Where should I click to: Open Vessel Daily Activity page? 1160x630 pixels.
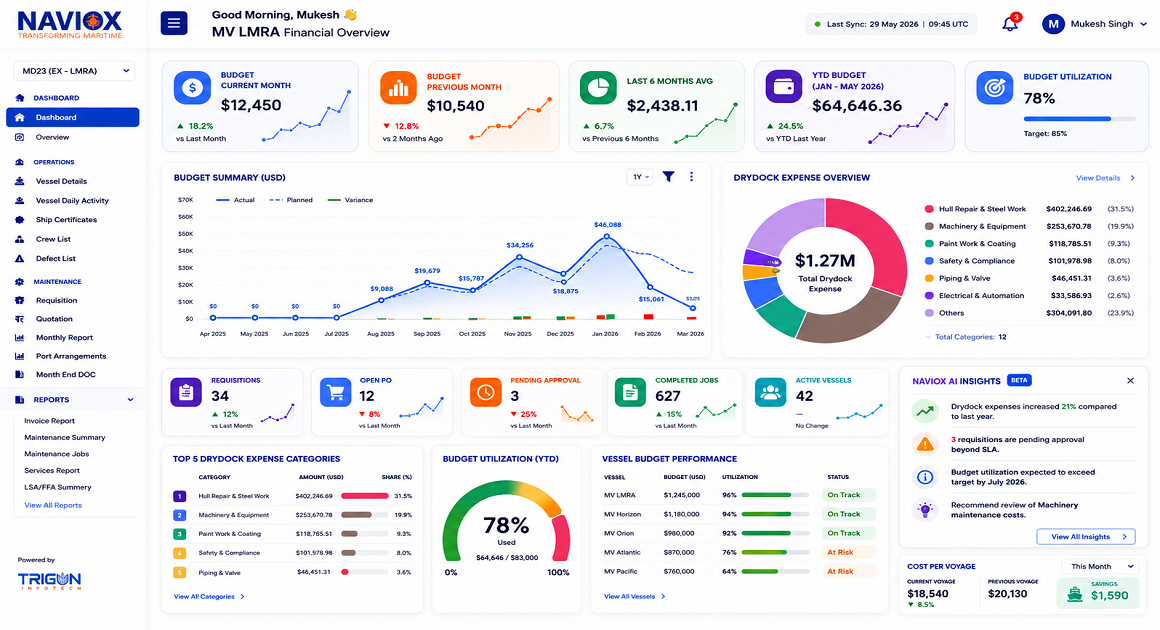point(72,200)
